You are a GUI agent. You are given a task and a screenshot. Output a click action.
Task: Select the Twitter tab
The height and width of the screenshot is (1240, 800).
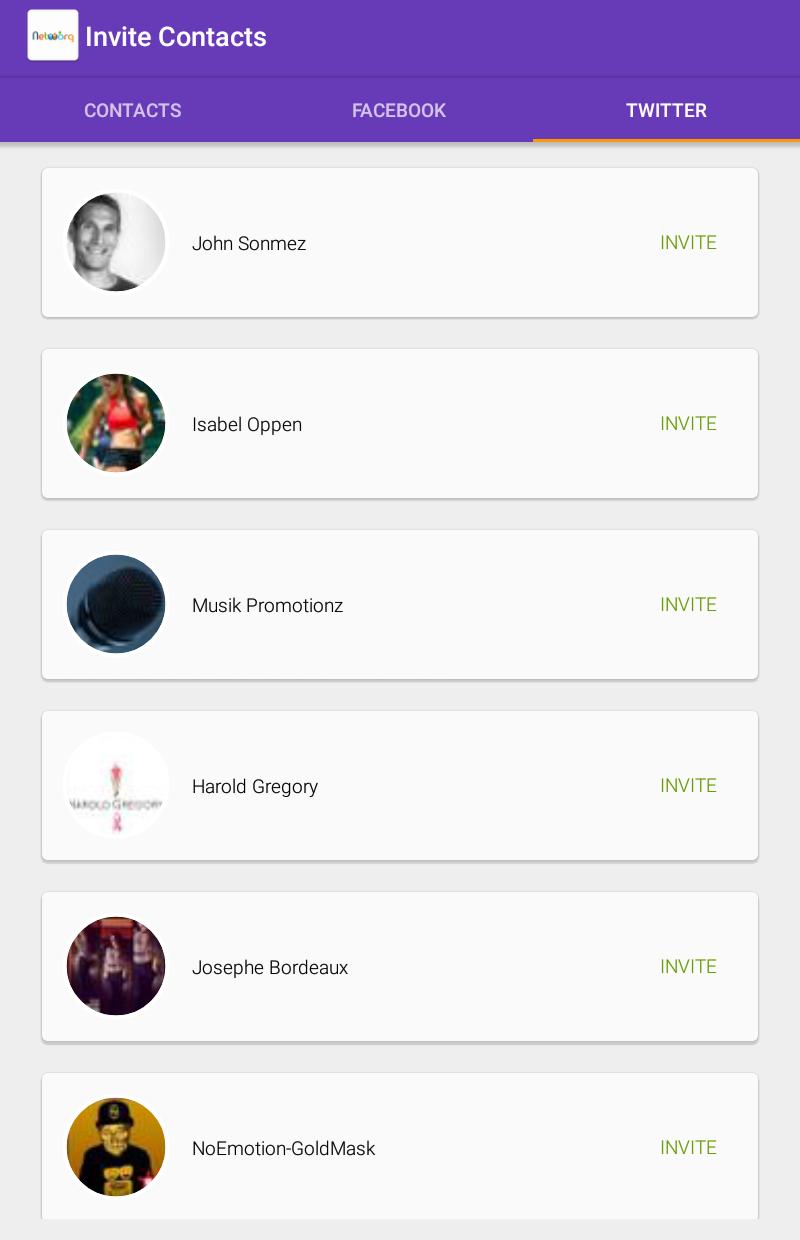point(666,111)
